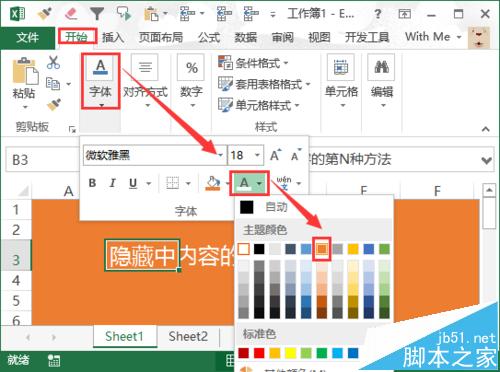The height and width of the screenshot is (372, 500).
Task: Click the paste clipboard icon in quick access toolbar
Action: point(151,14)
